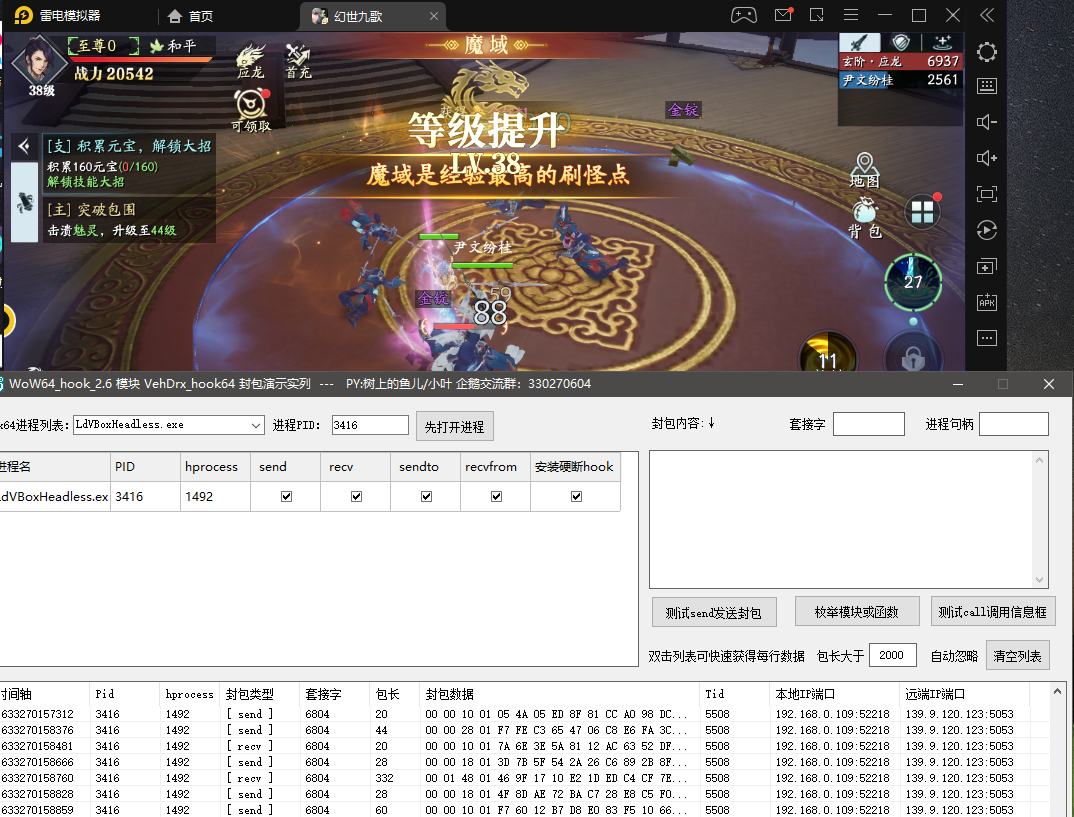
Task: Toggle the 安装硬断hook checkbox
Action: [x=575, y=497]
